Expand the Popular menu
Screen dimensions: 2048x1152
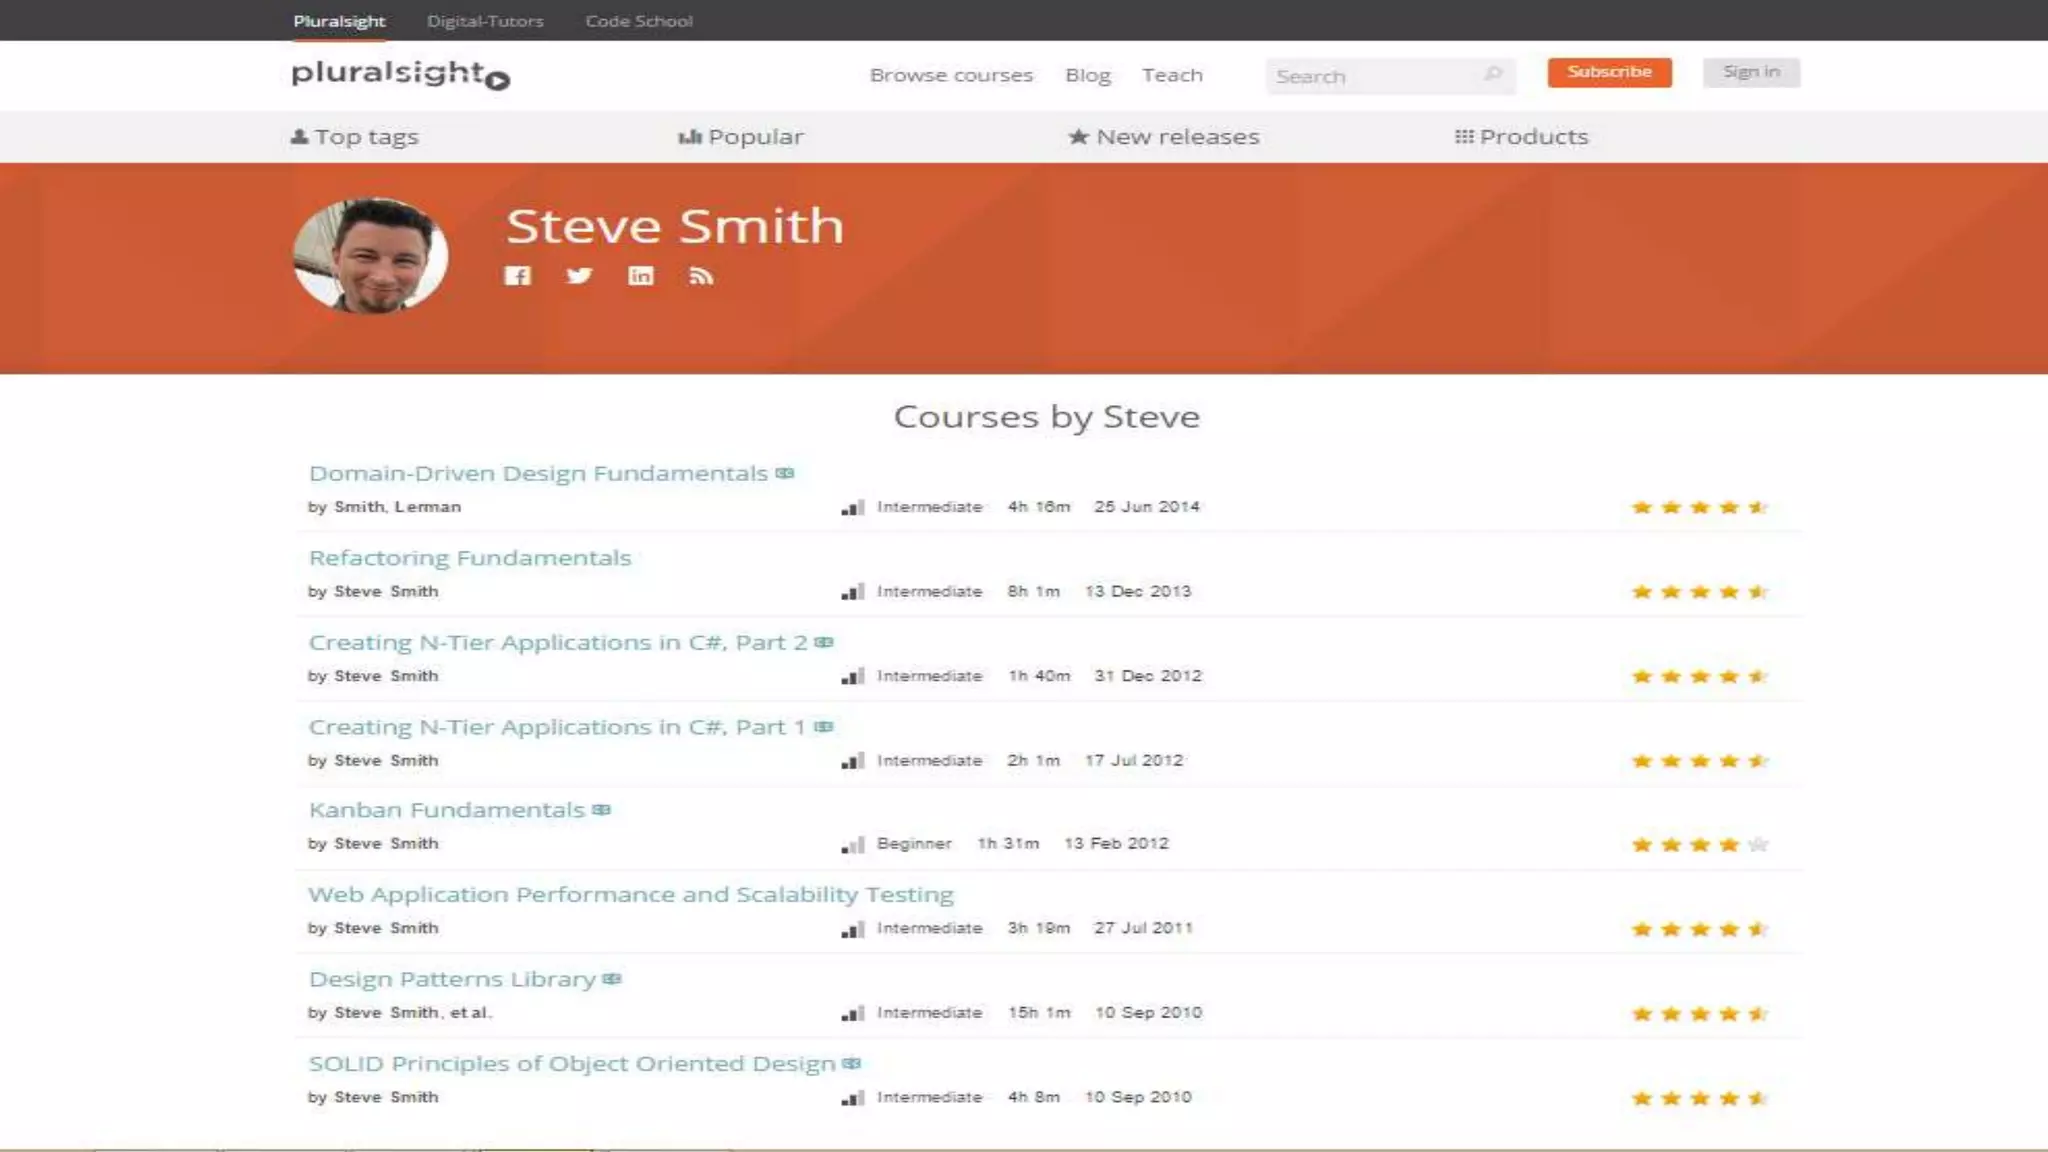tap(741, 137)
